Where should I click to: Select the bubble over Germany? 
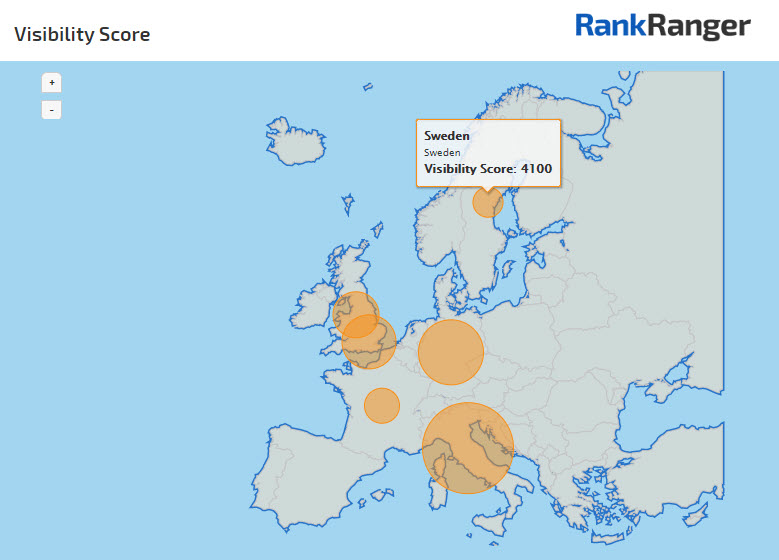coord(451,352)
